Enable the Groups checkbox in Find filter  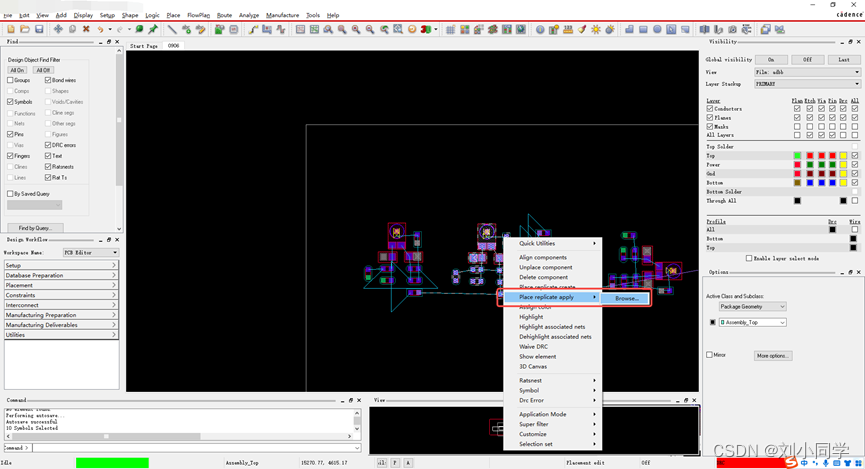click(11, 80)
